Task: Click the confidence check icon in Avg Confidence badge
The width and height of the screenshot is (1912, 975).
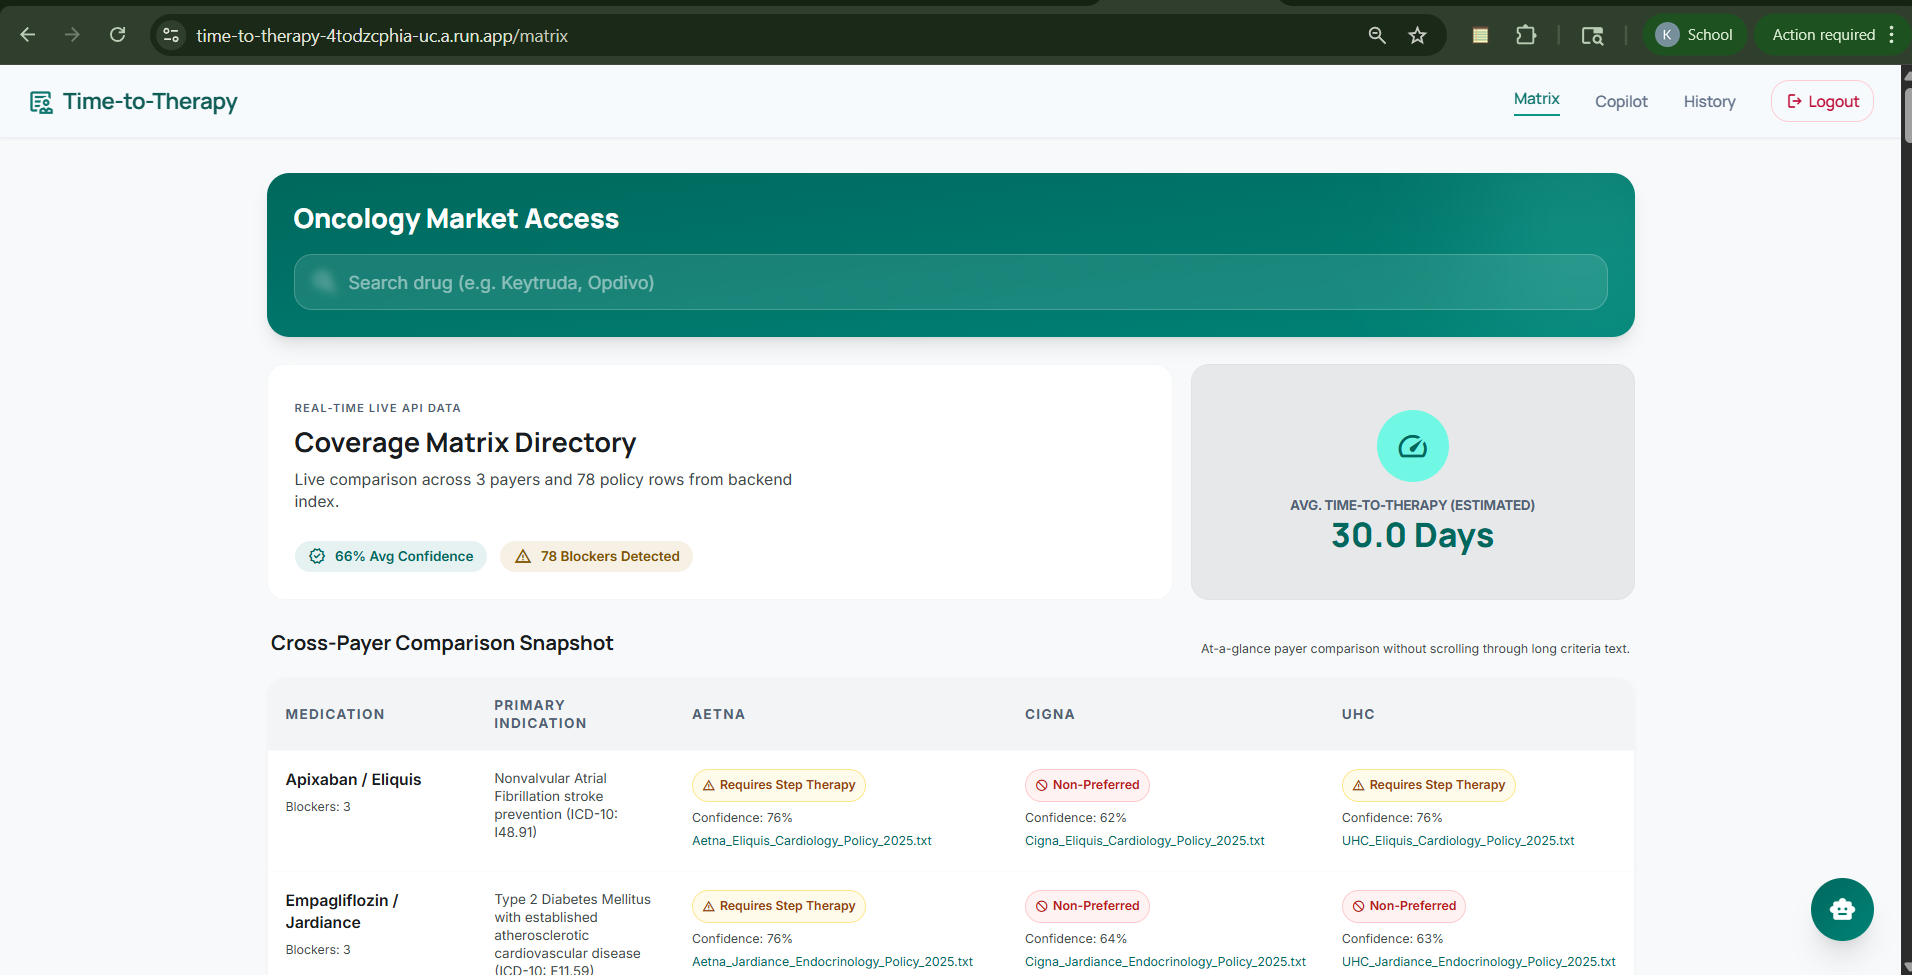Action: click(317, 556)
